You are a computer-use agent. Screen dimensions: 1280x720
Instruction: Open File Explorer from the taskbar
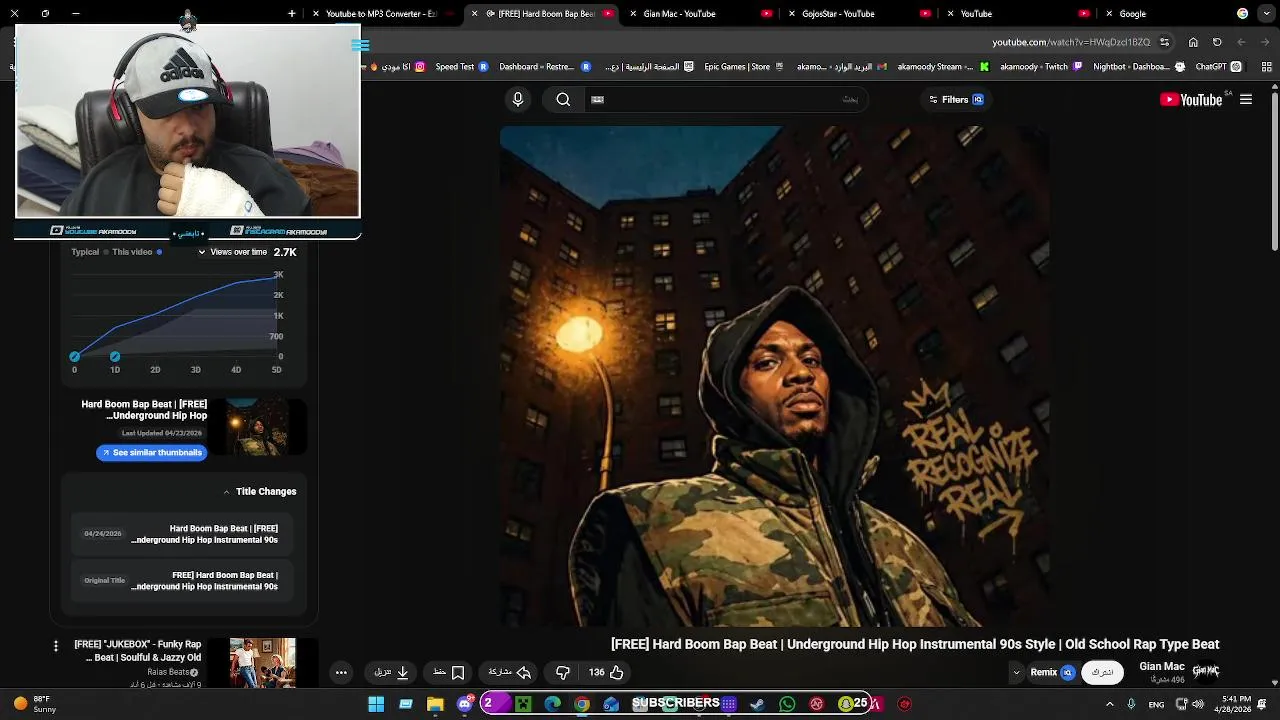coord(435,704)
